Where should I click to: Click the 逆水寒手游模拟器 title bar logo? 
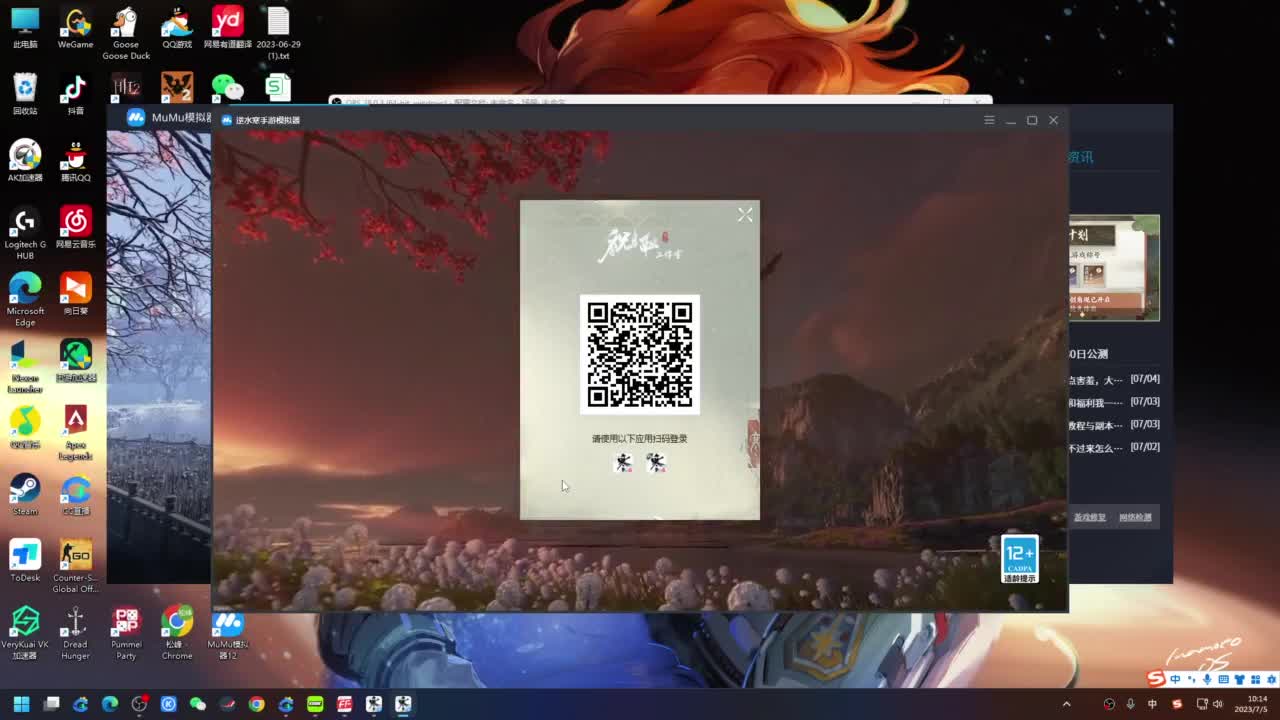click(226, 120)
